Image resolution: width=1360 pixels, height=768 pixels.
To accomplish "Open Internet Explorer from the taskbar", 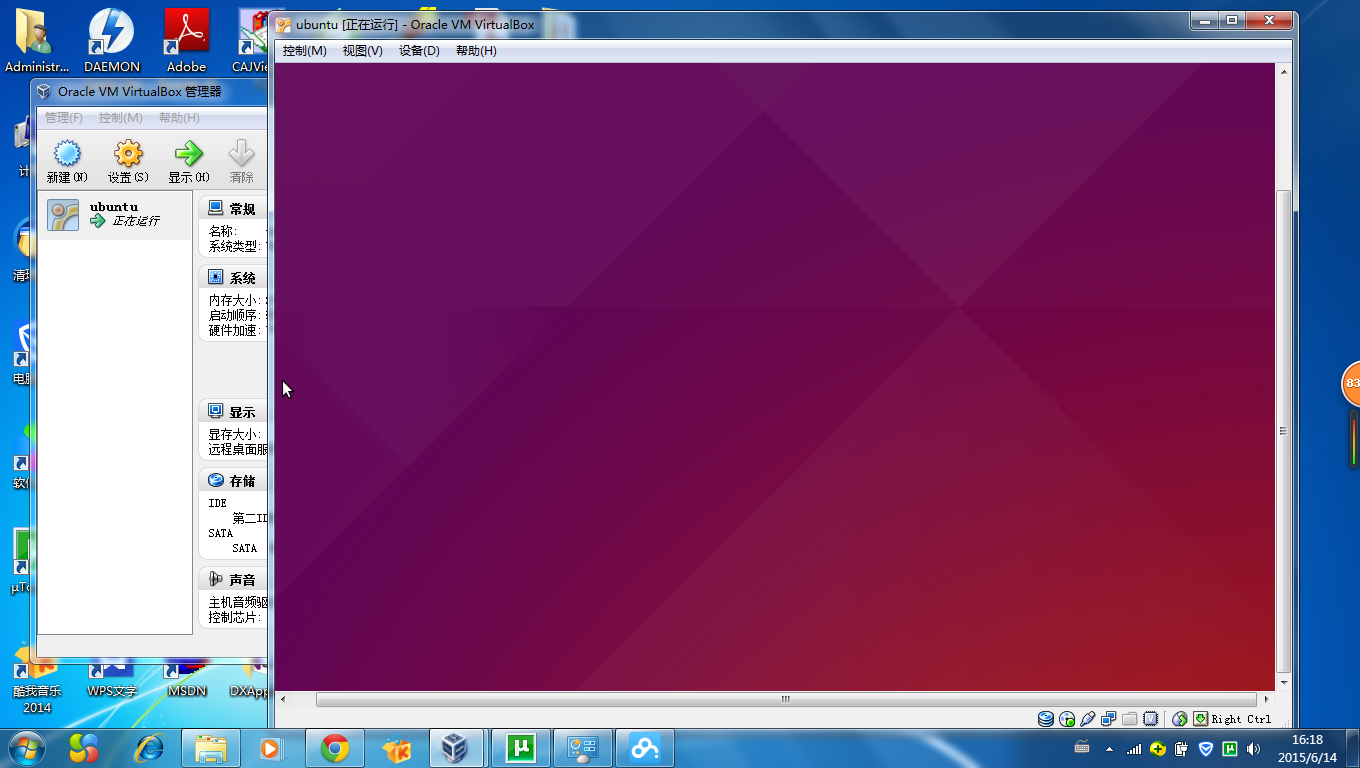I will point(149,748).
